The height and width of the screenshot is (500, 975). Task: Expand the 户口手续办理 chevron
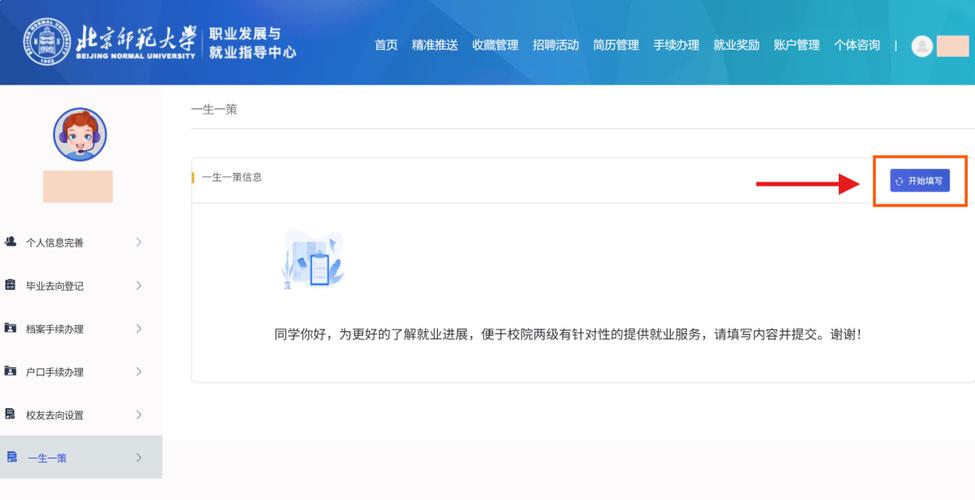pyautogui.click(x=139, y=371)
